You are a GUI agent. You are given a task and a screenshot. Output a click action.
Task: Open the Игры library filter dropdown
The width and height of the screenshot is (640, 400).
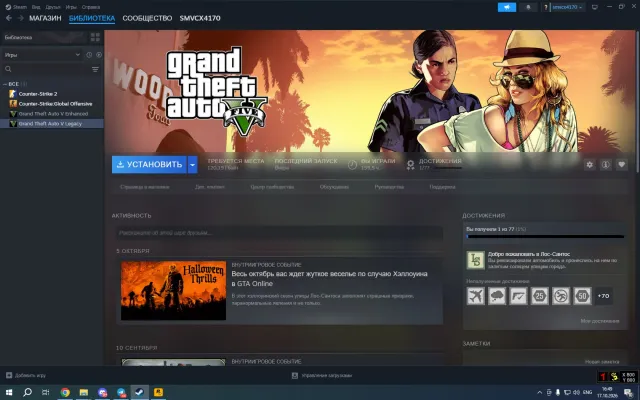(x=42, y=55)
